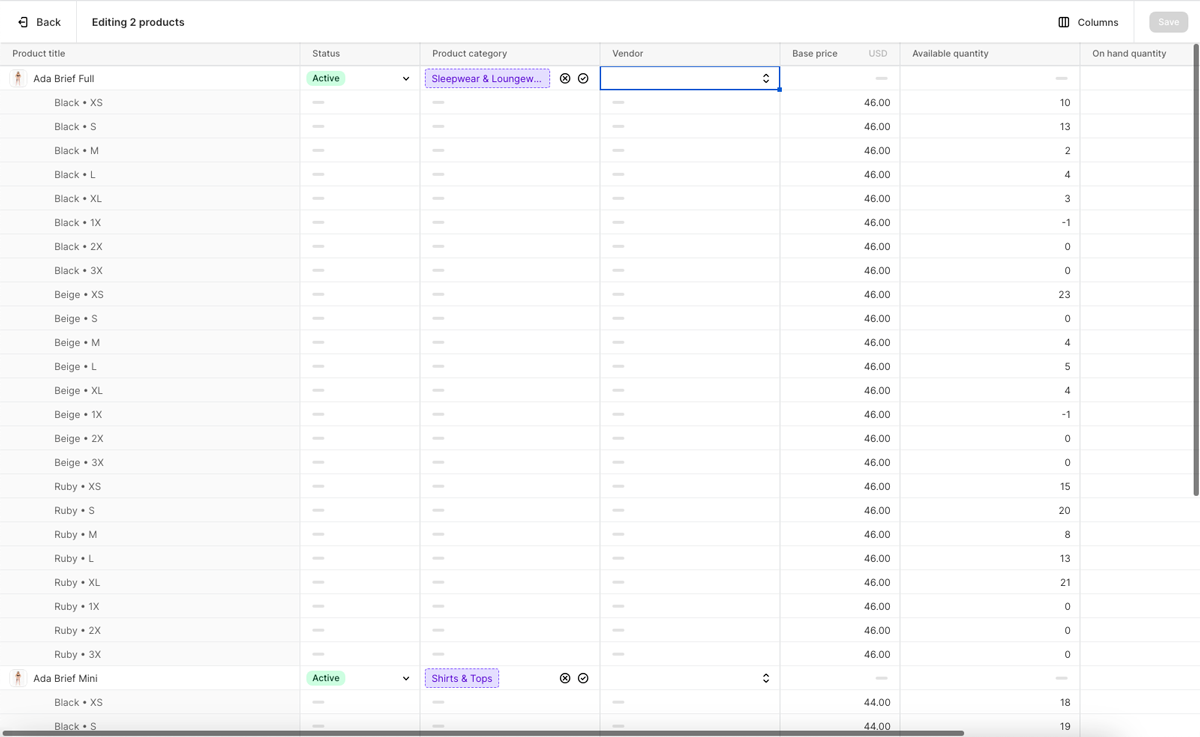Click Ada Brief Full product thumbnail
The width and height of the screenshot is (1200, 737).
(18, 78)
